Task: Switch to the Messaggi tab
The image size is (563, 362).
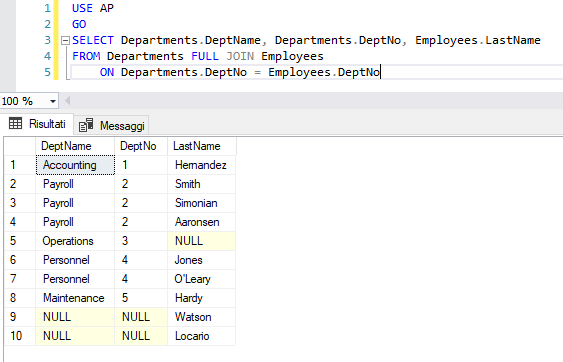Action: pyautogui.click(x=112, y=126)
